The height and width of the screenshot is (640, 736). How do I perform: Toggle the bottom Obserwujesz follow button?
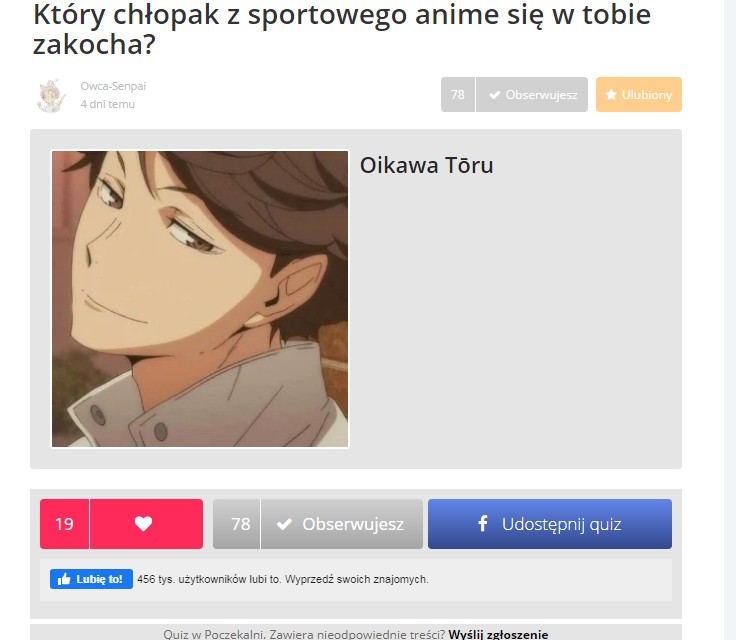pos(342,524)
